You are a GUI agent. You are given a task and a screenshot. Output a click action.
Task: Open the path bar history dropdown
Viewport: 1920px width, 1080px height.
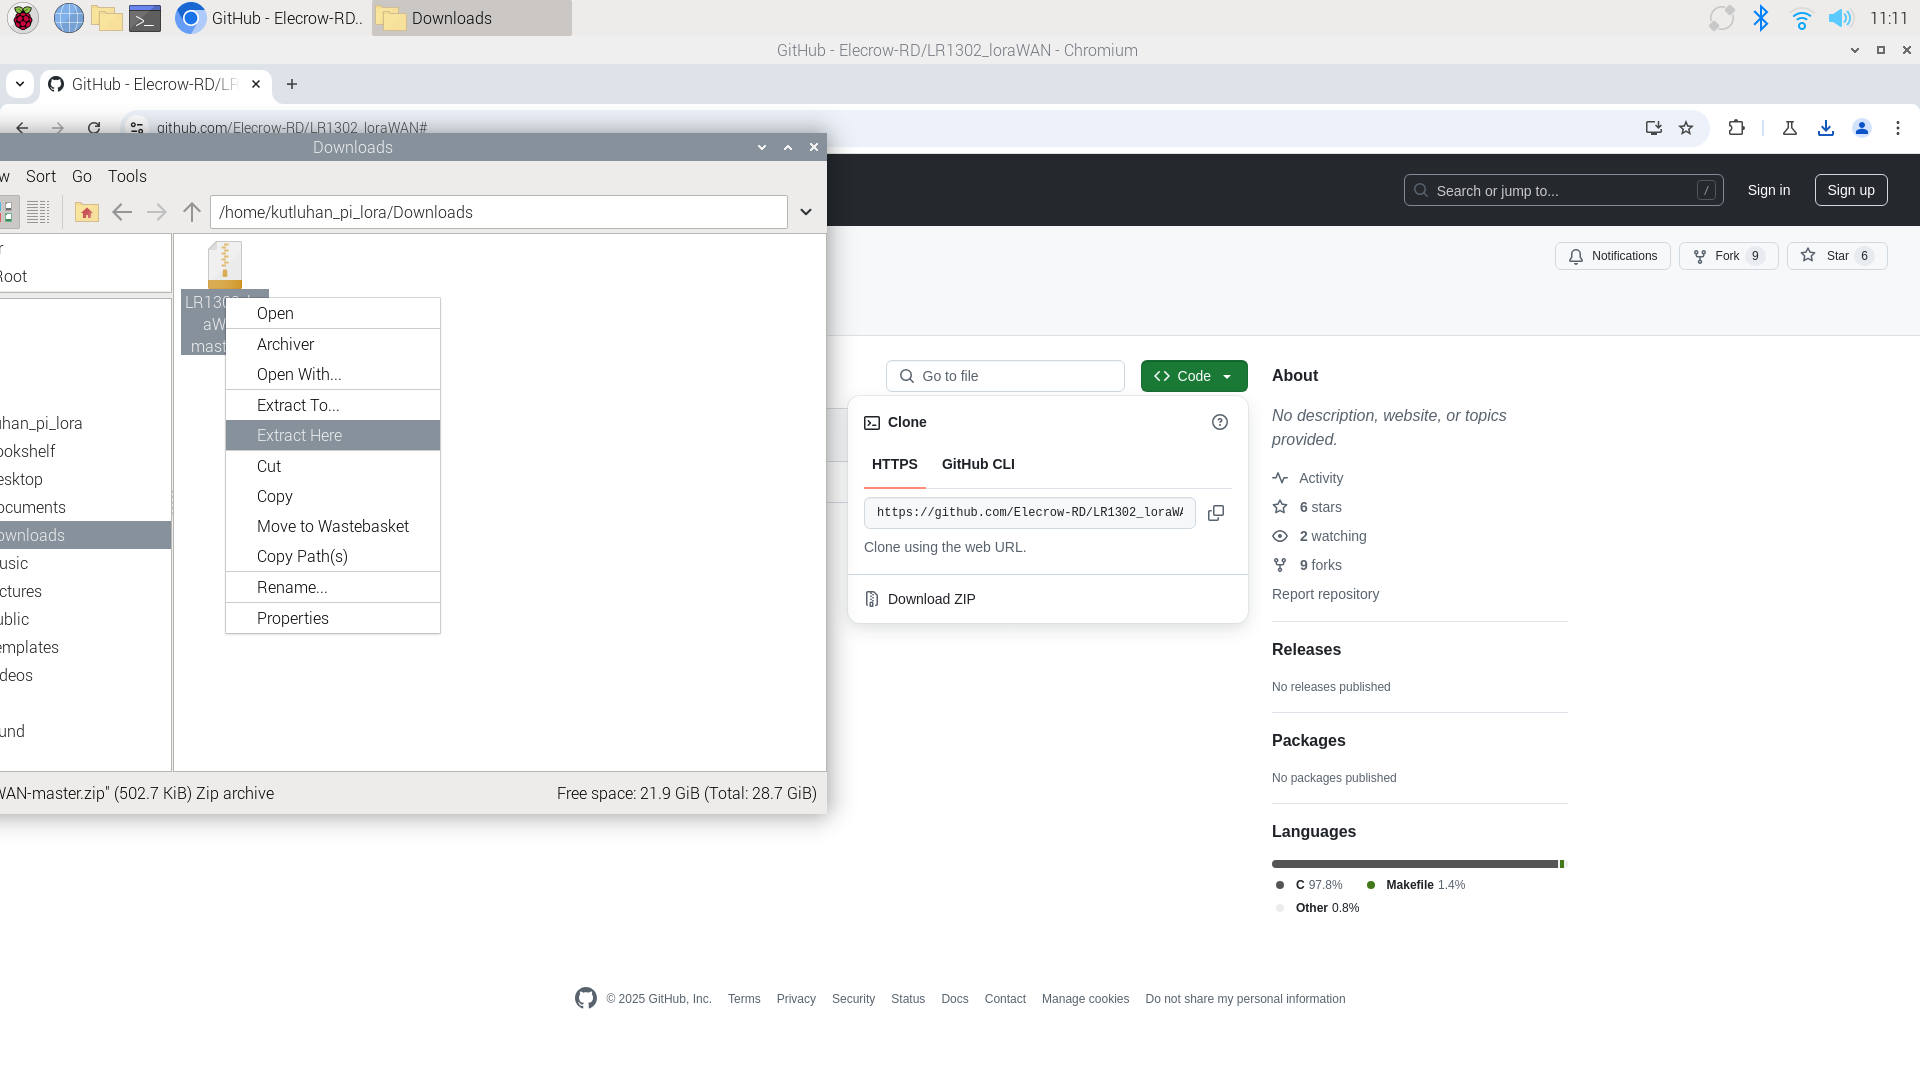(806, 212)
